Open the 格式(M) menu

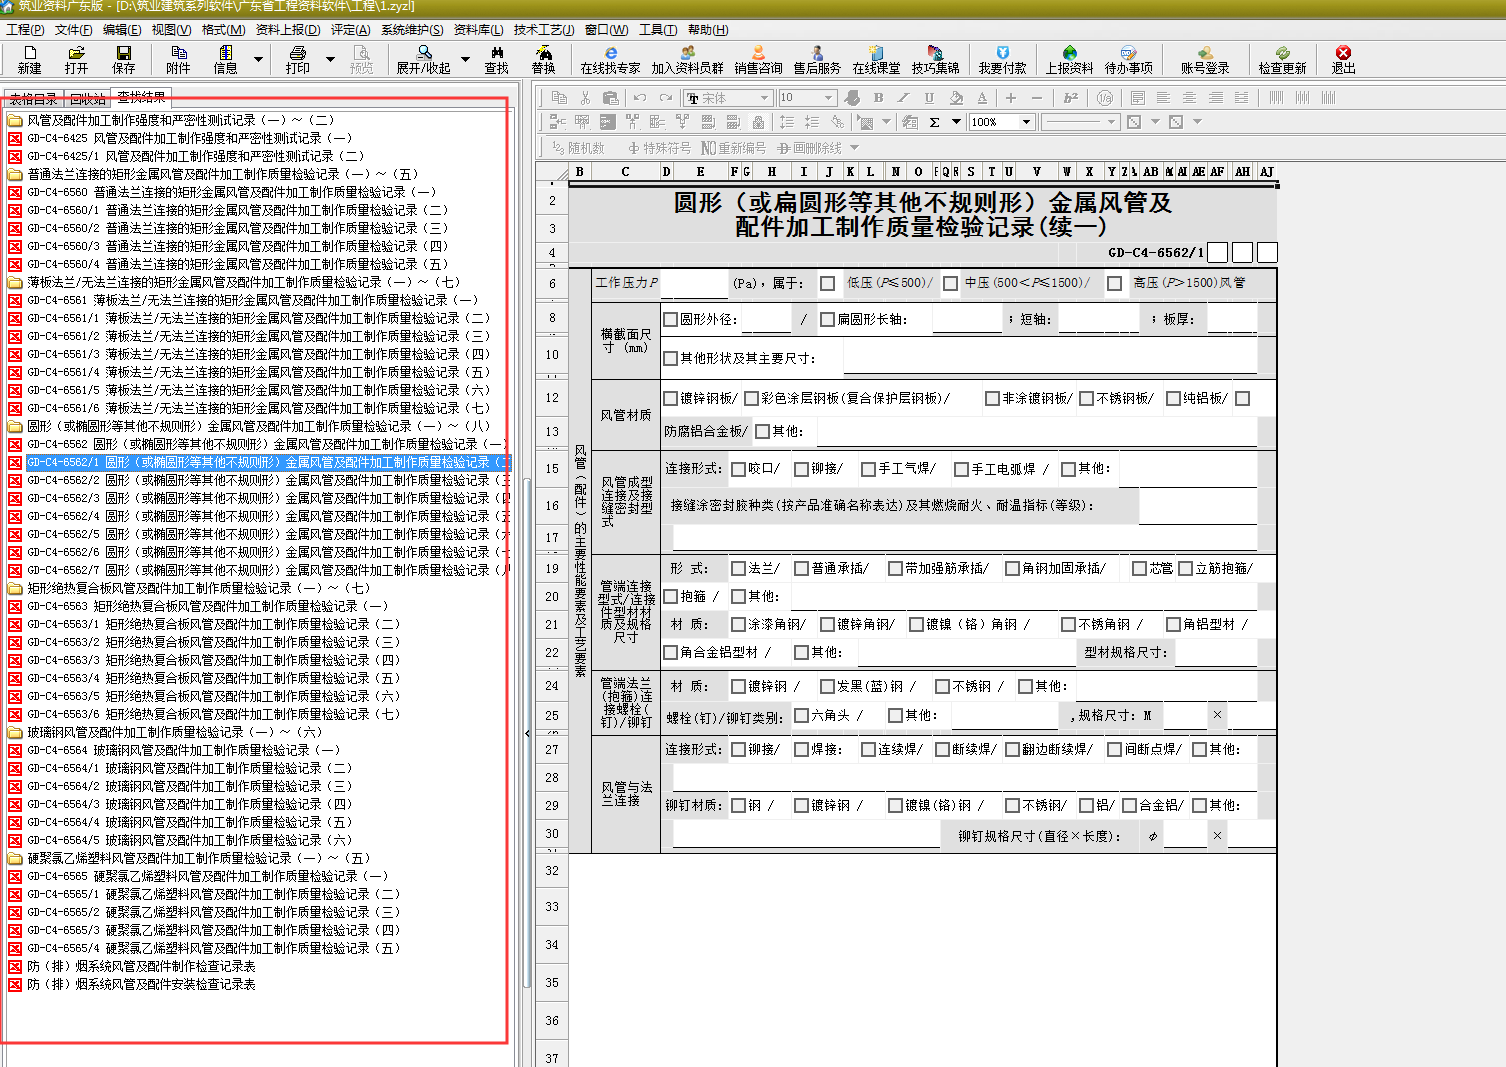point(224,30)
